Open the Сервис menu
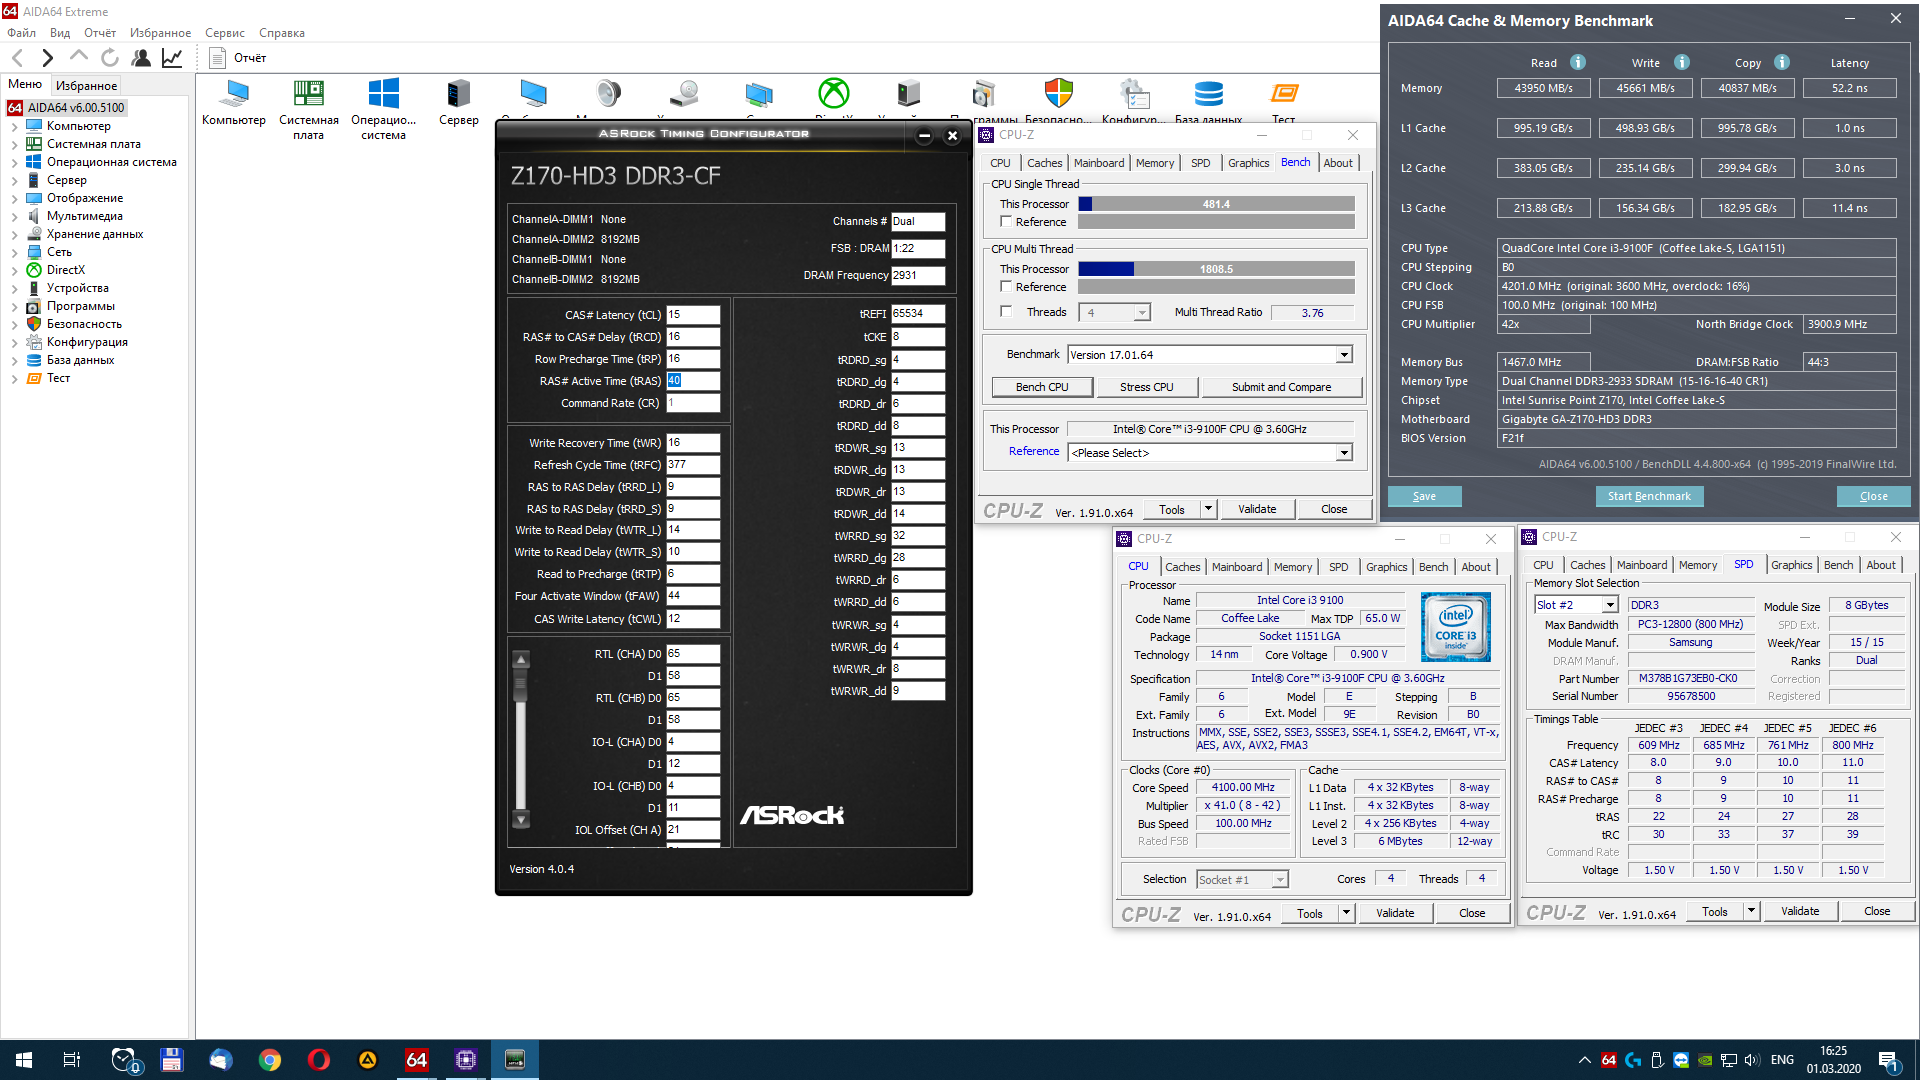The height and width of the screenshot is (1080, 1920). pyautogui.click(x=225, y=33)
